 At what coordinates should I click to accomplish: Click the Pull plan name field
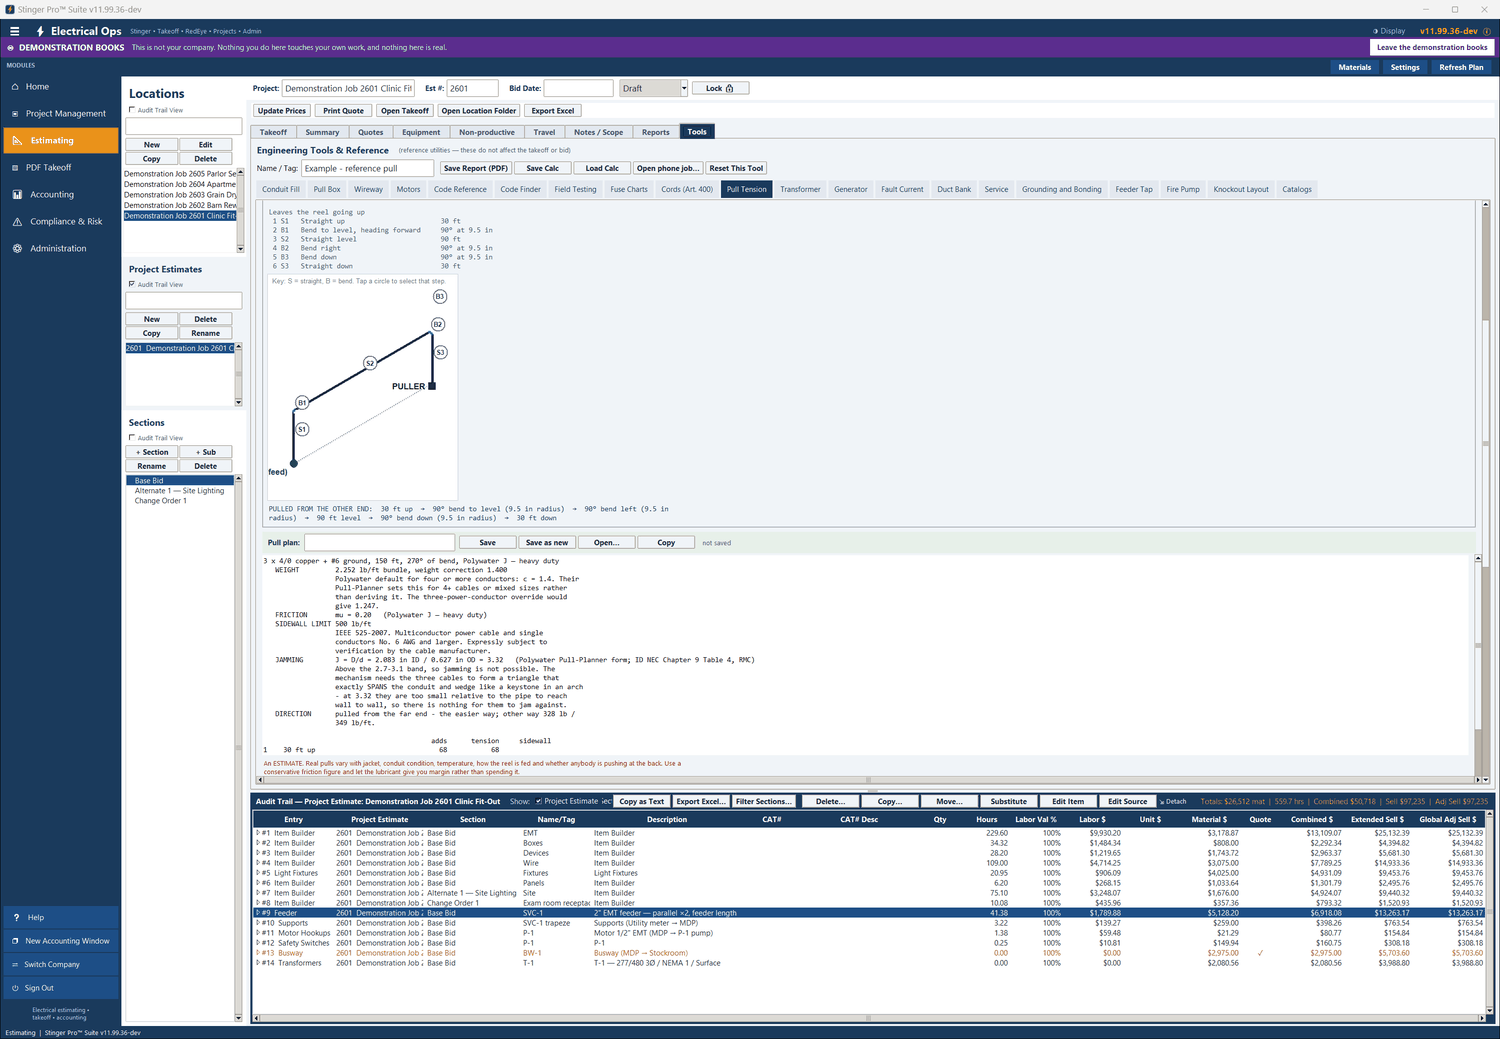(x=380, y=543)
